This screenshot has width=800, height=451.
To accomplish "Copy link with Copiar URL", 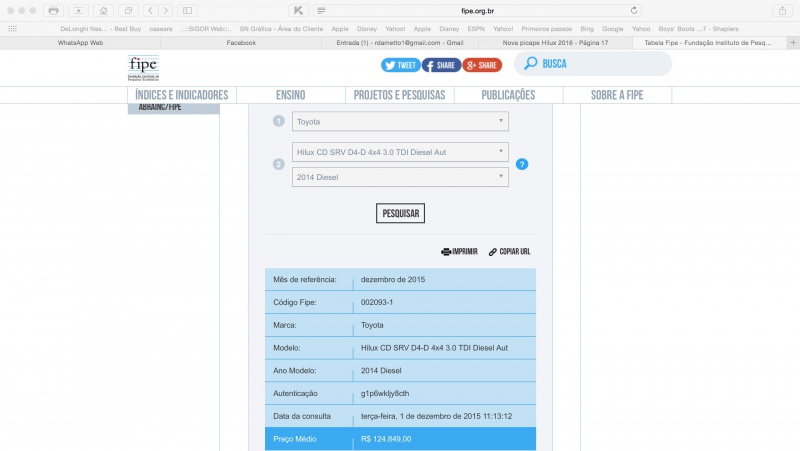I will 509,252.
